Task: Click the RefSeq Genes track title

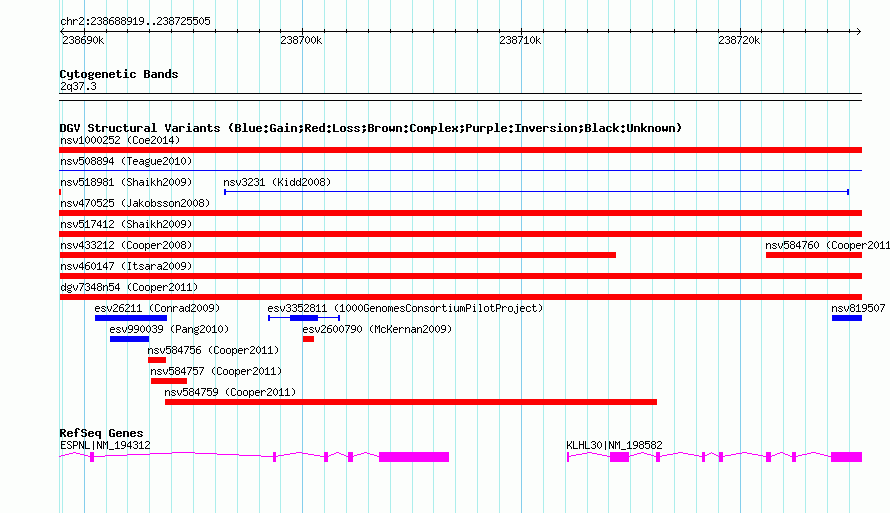Action: (x=101, y=433)
